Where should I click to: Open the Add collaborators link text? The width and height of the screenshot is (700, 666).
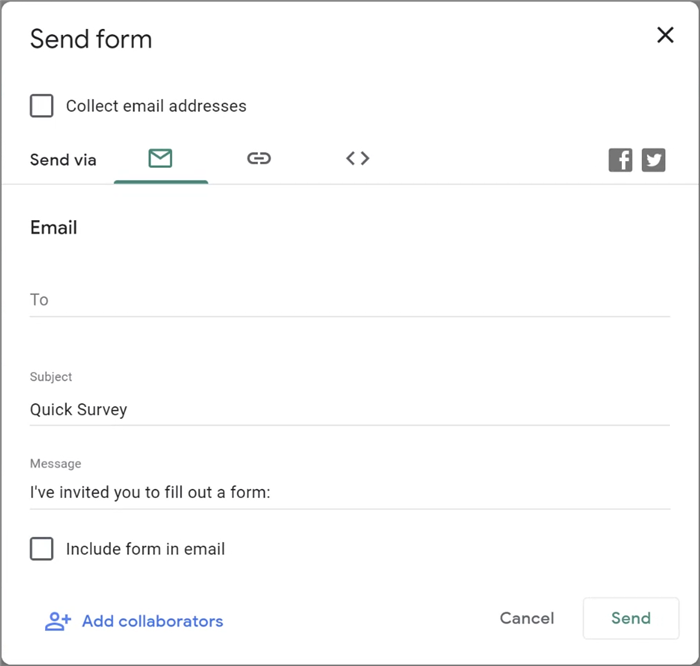click(152, 621)
